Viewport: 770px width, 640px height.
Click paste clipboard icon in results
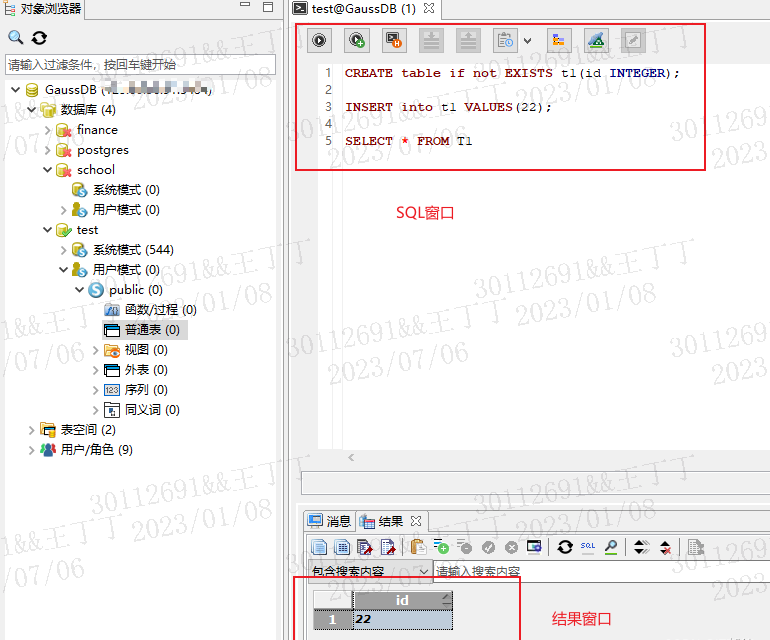[x=418, y=547]
